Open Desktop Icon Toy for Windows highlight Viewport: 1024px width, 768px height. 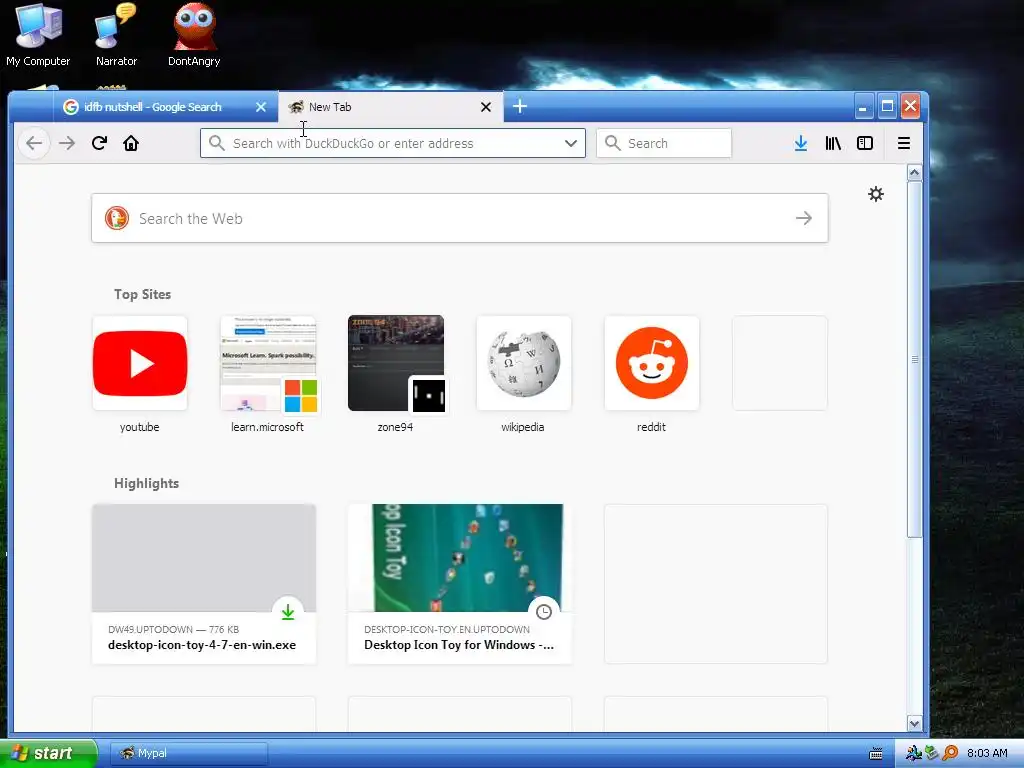click(x=460, y=584)
